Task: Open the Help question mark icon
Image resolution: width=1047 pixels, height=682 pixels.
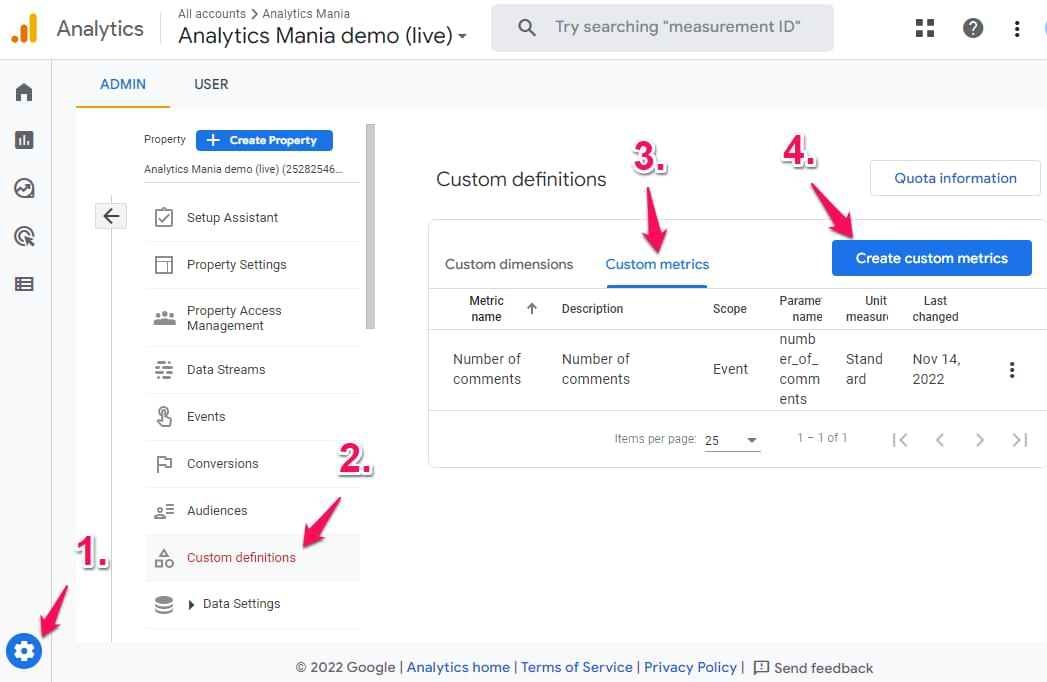Action: tap(973, 28)
